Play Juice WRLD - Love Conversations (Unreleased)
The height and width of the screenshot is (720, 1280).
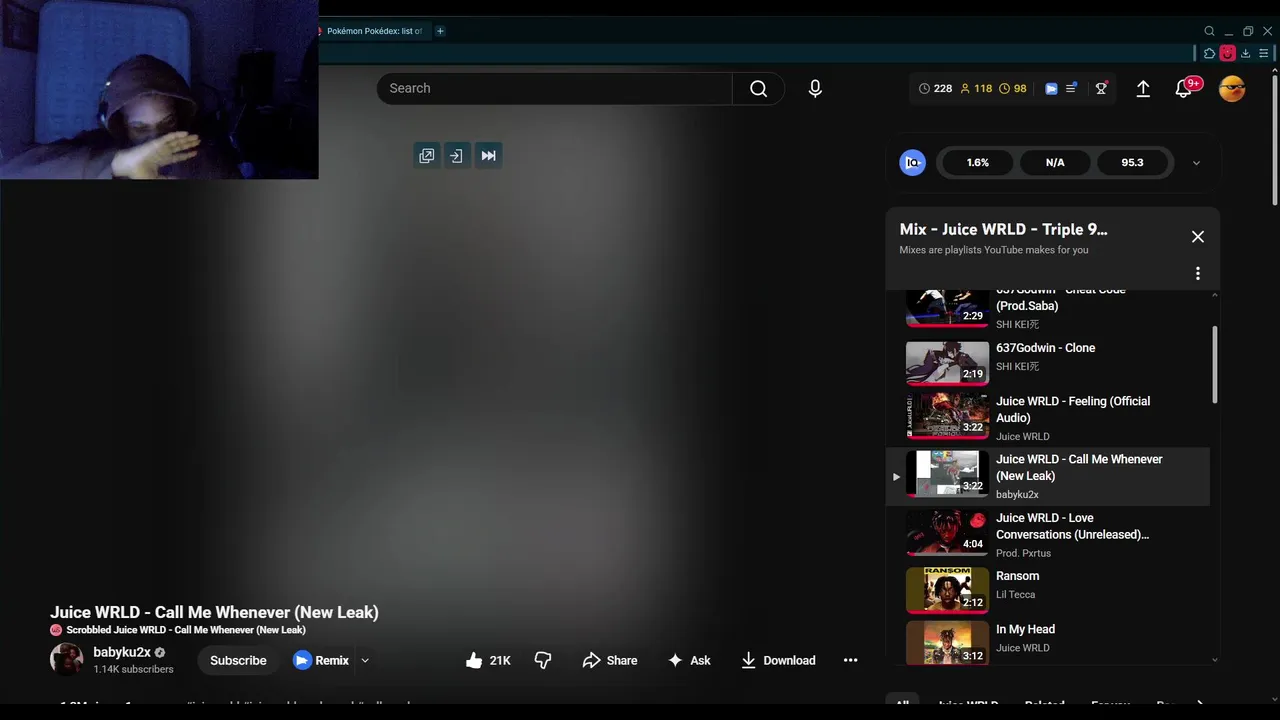[x=1047, y=534]
